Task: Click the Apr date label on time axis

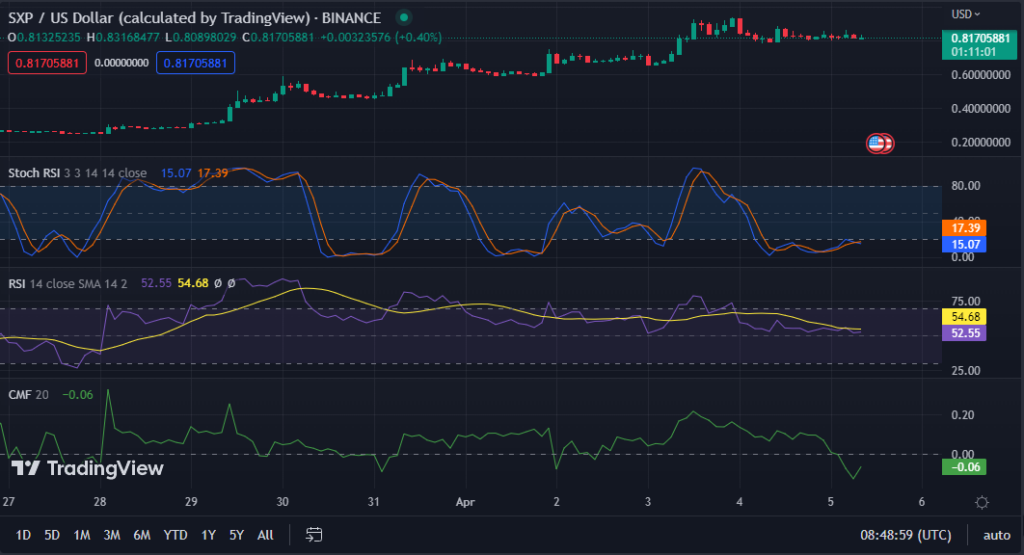Action: (x=465, y=502)
